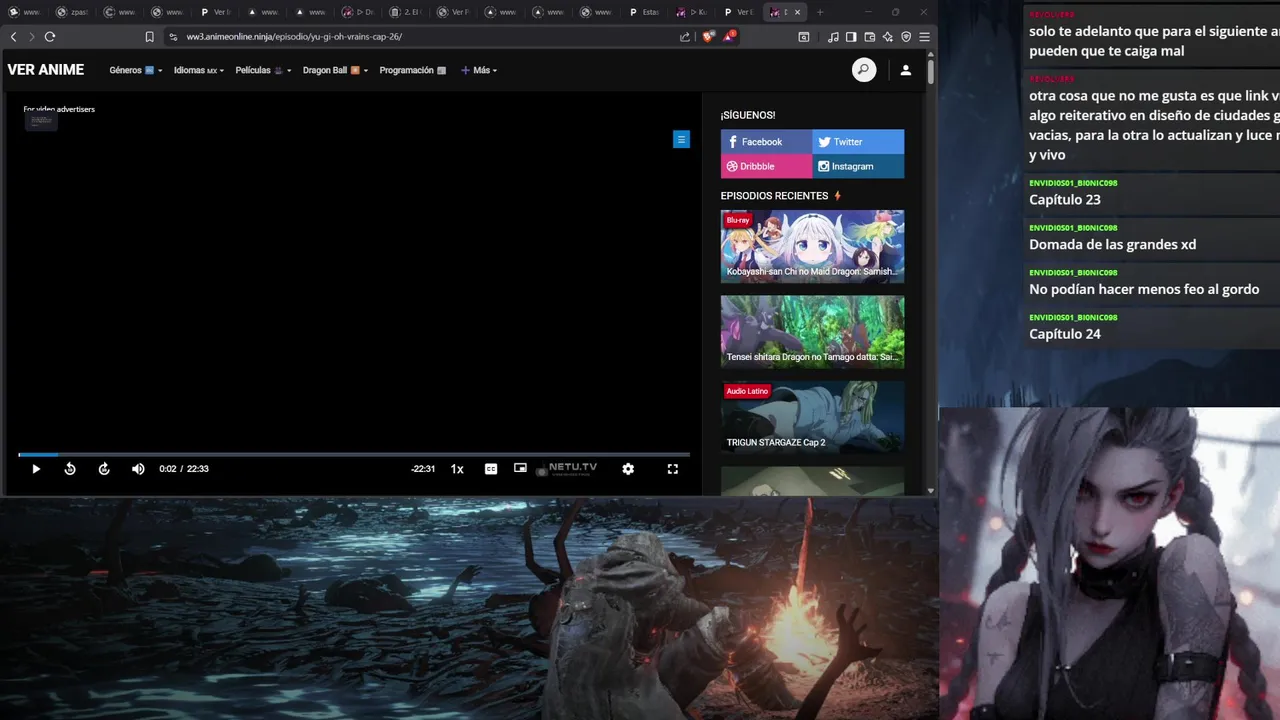Viewport: 1280px width, 720px height.
Task: Open the music note playlist icon
Action: coord(833,37)
